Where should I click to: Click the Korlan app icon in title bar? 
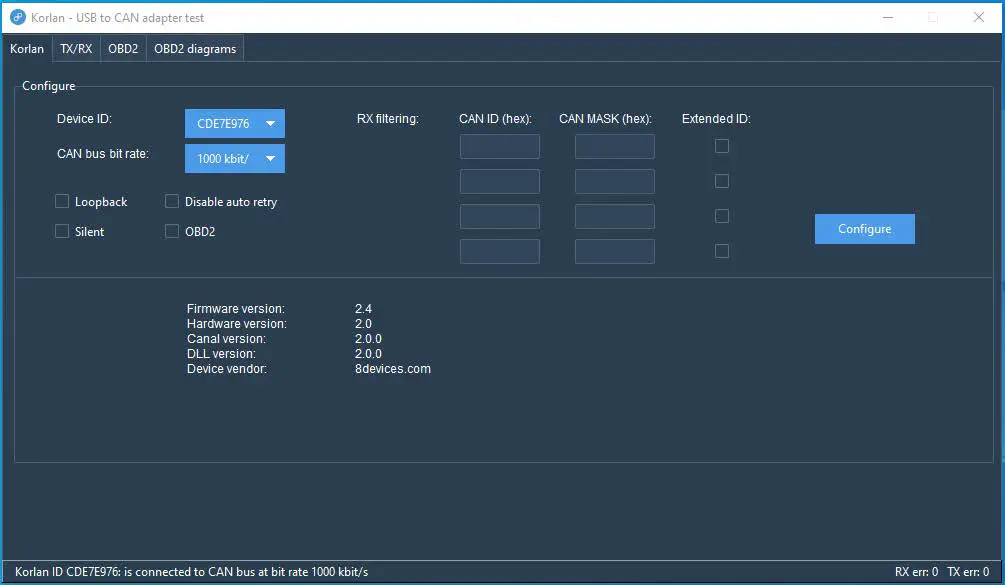pos(18,17)
